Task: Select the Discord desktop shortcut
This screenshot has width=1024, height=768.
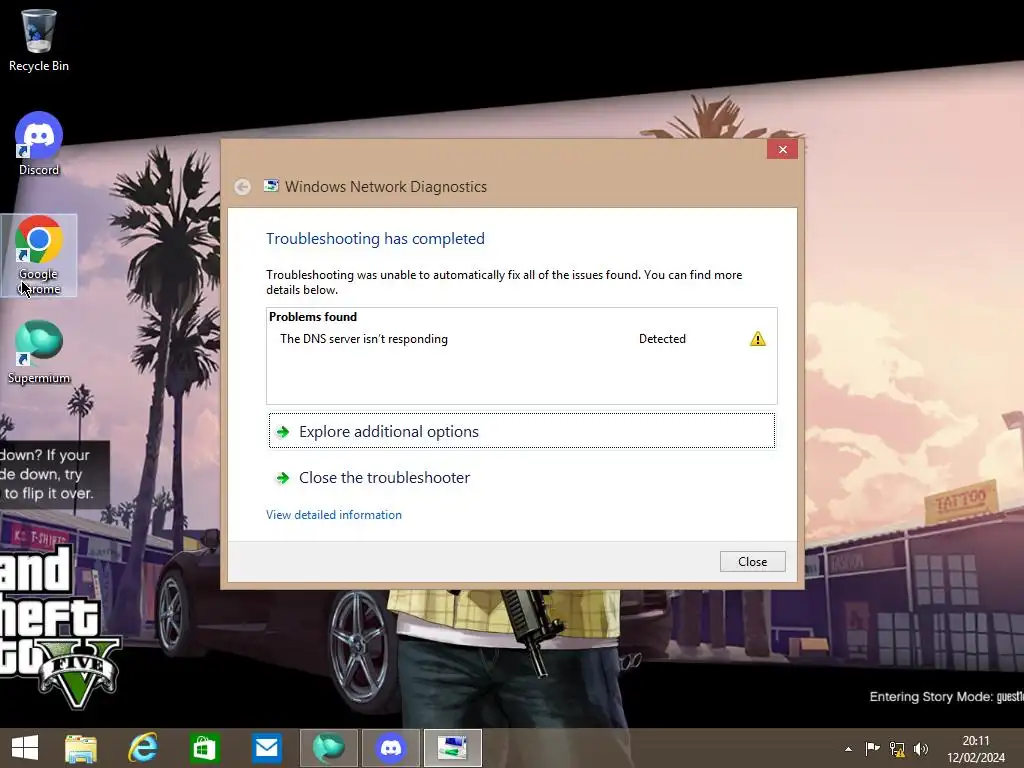Action: [x=39, y=144]
